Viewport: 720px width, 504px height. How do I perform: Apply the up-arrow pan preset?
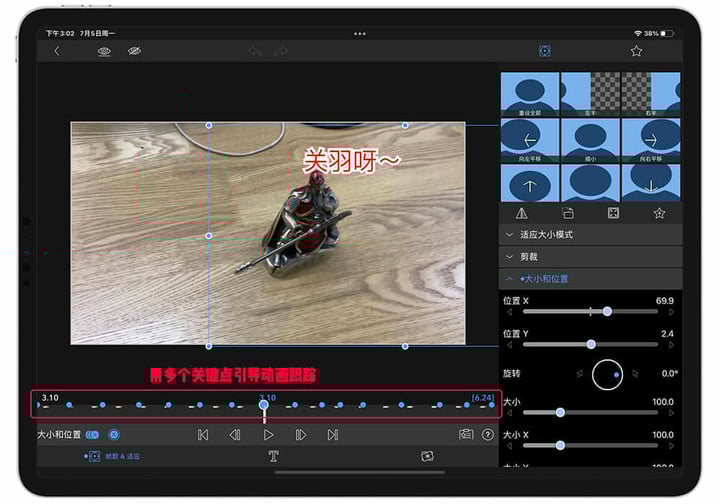coord(530,183)
